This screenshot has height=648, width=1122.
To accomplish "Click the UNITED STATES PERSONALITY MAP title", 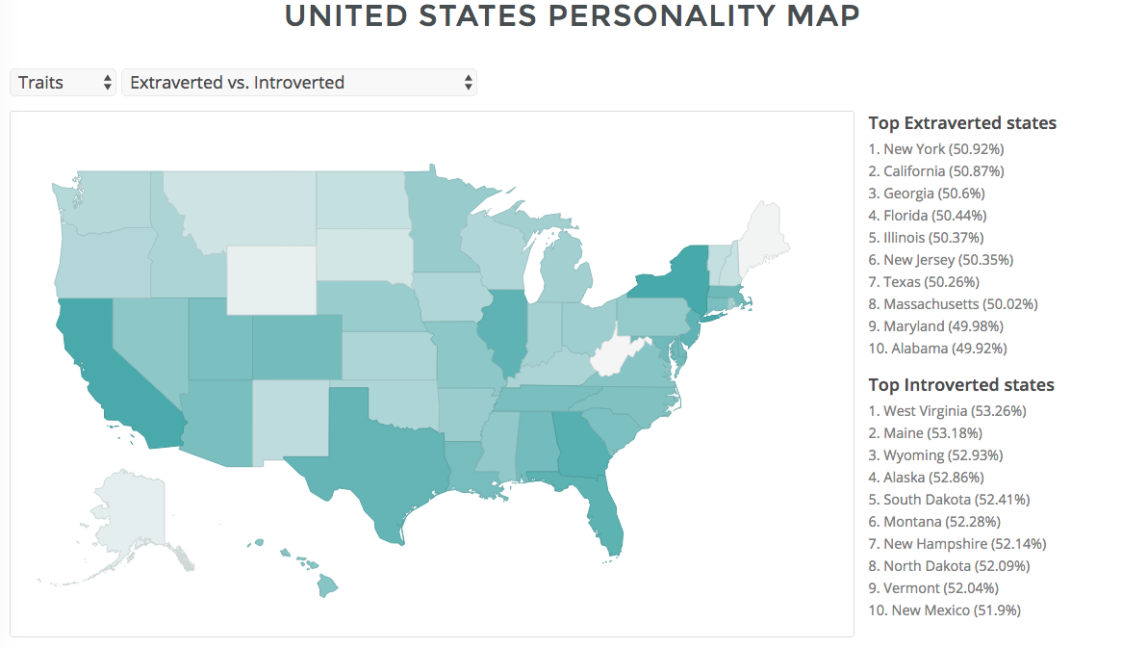I will point(573,15).
